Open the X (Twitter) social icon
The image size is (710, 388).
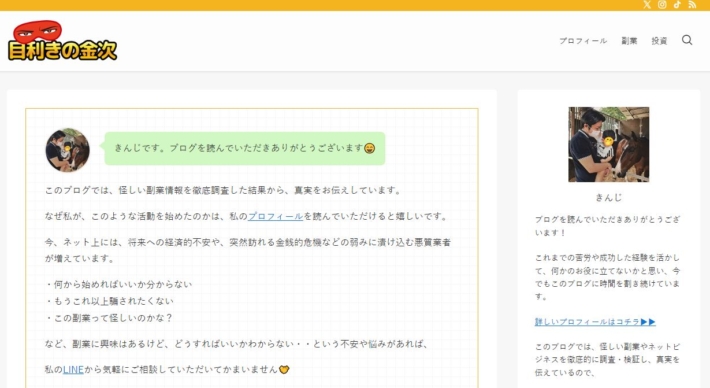tap(647, 5)
